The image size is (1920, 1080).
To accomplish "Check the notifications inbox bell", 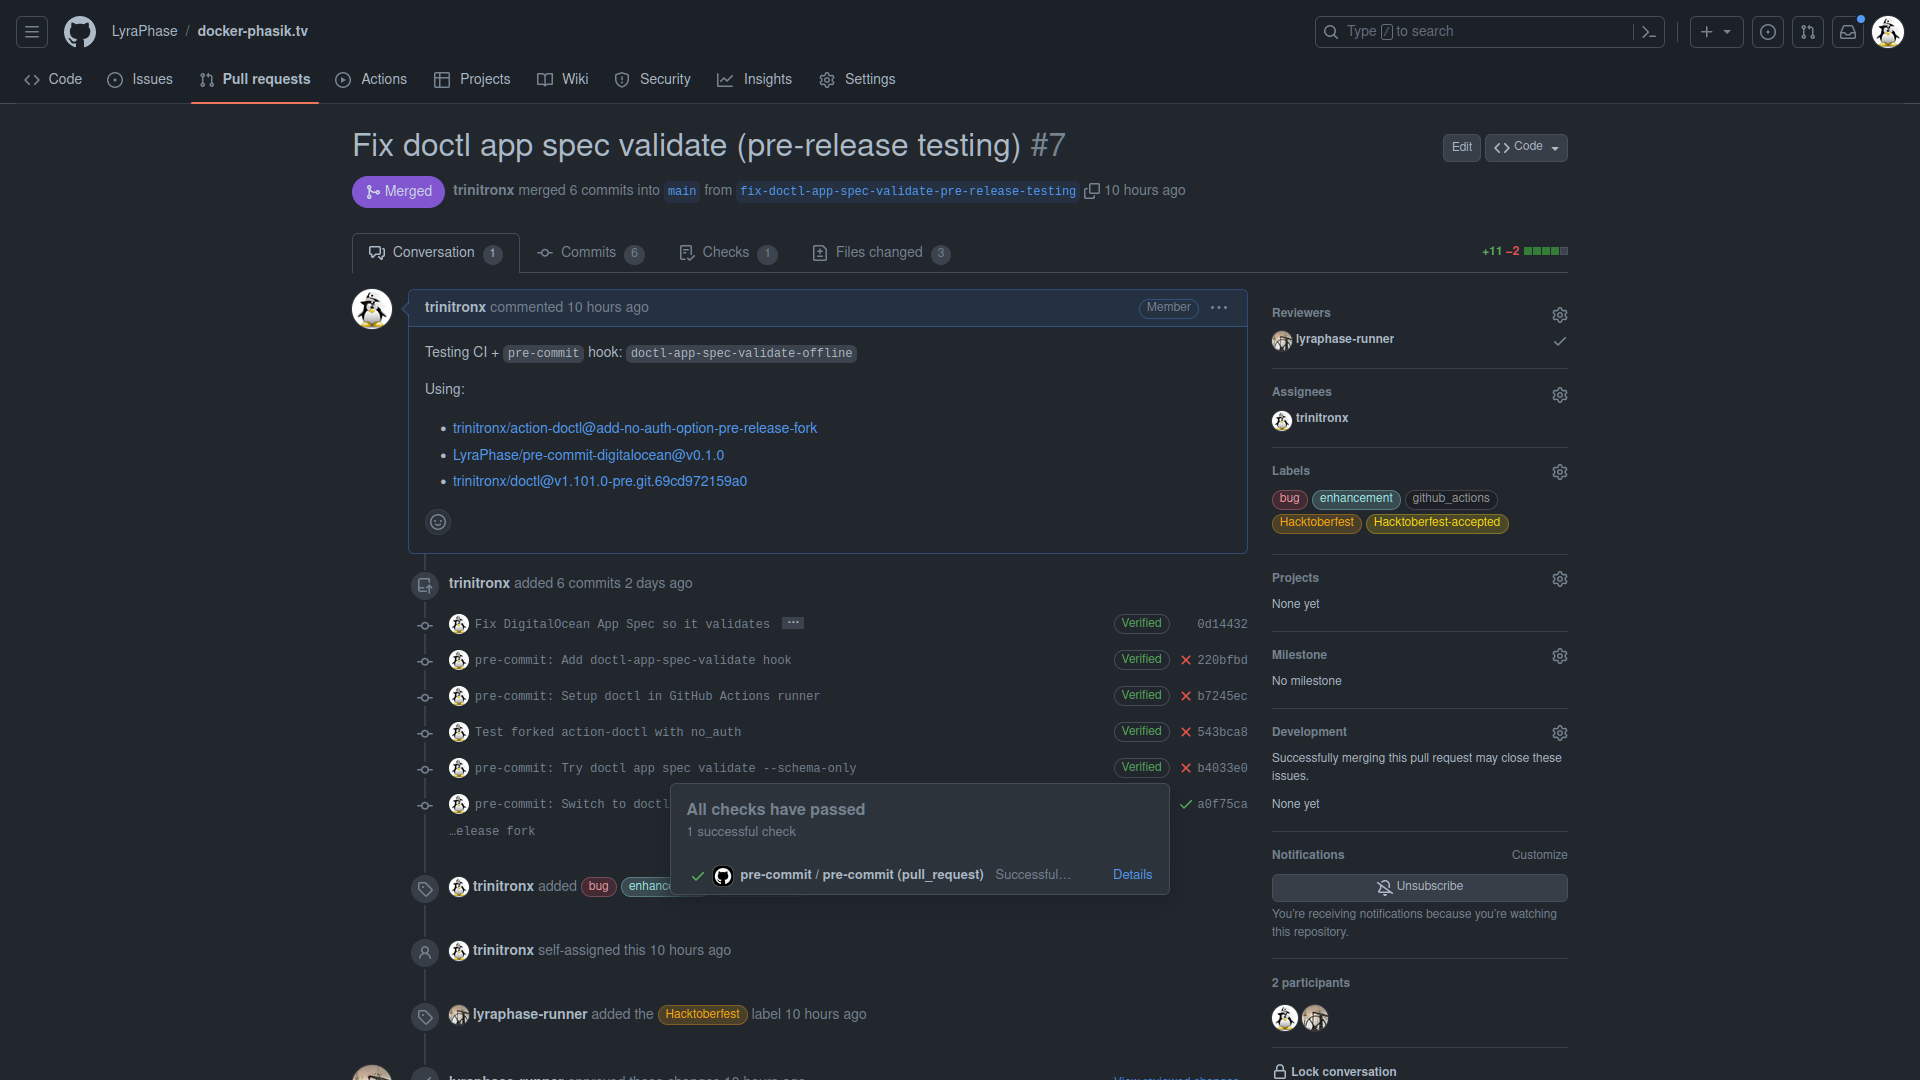I will [1848, 31].
